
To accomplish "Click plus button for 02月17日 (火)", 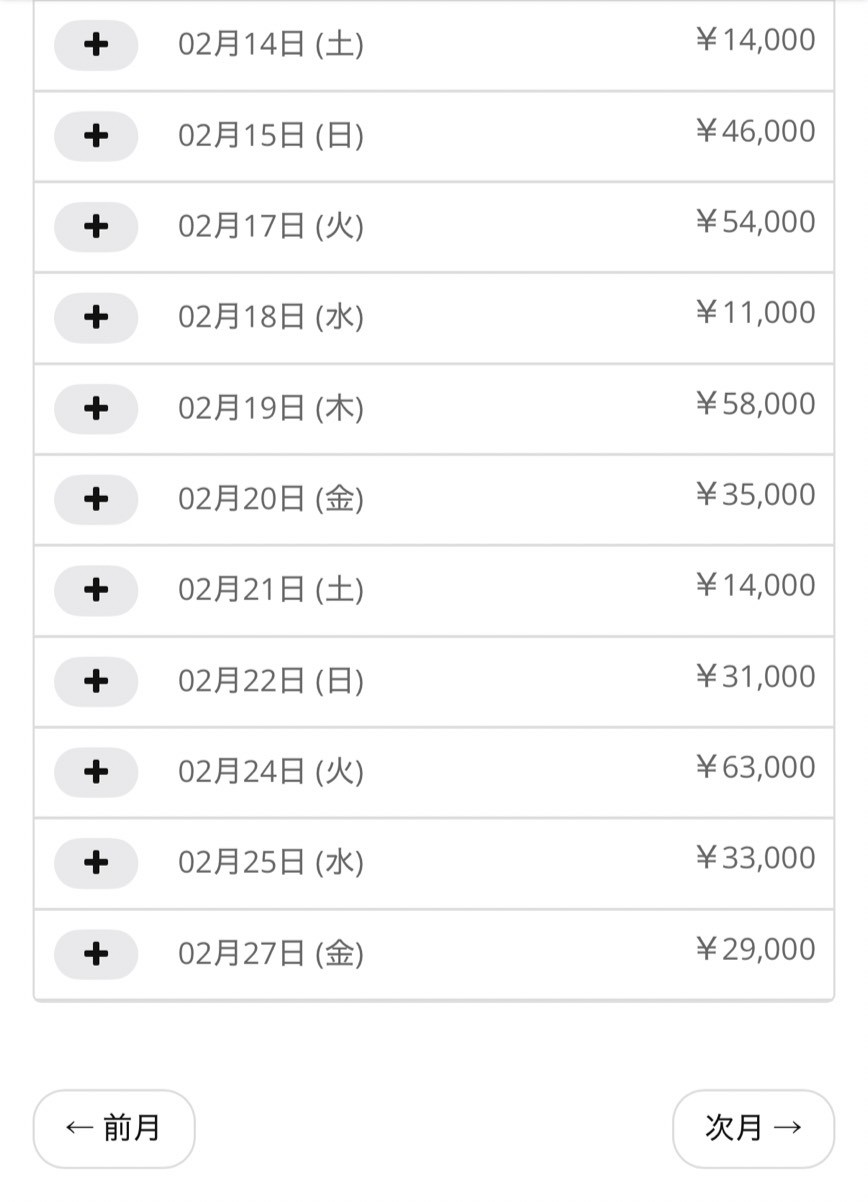I will pos(96,227).
